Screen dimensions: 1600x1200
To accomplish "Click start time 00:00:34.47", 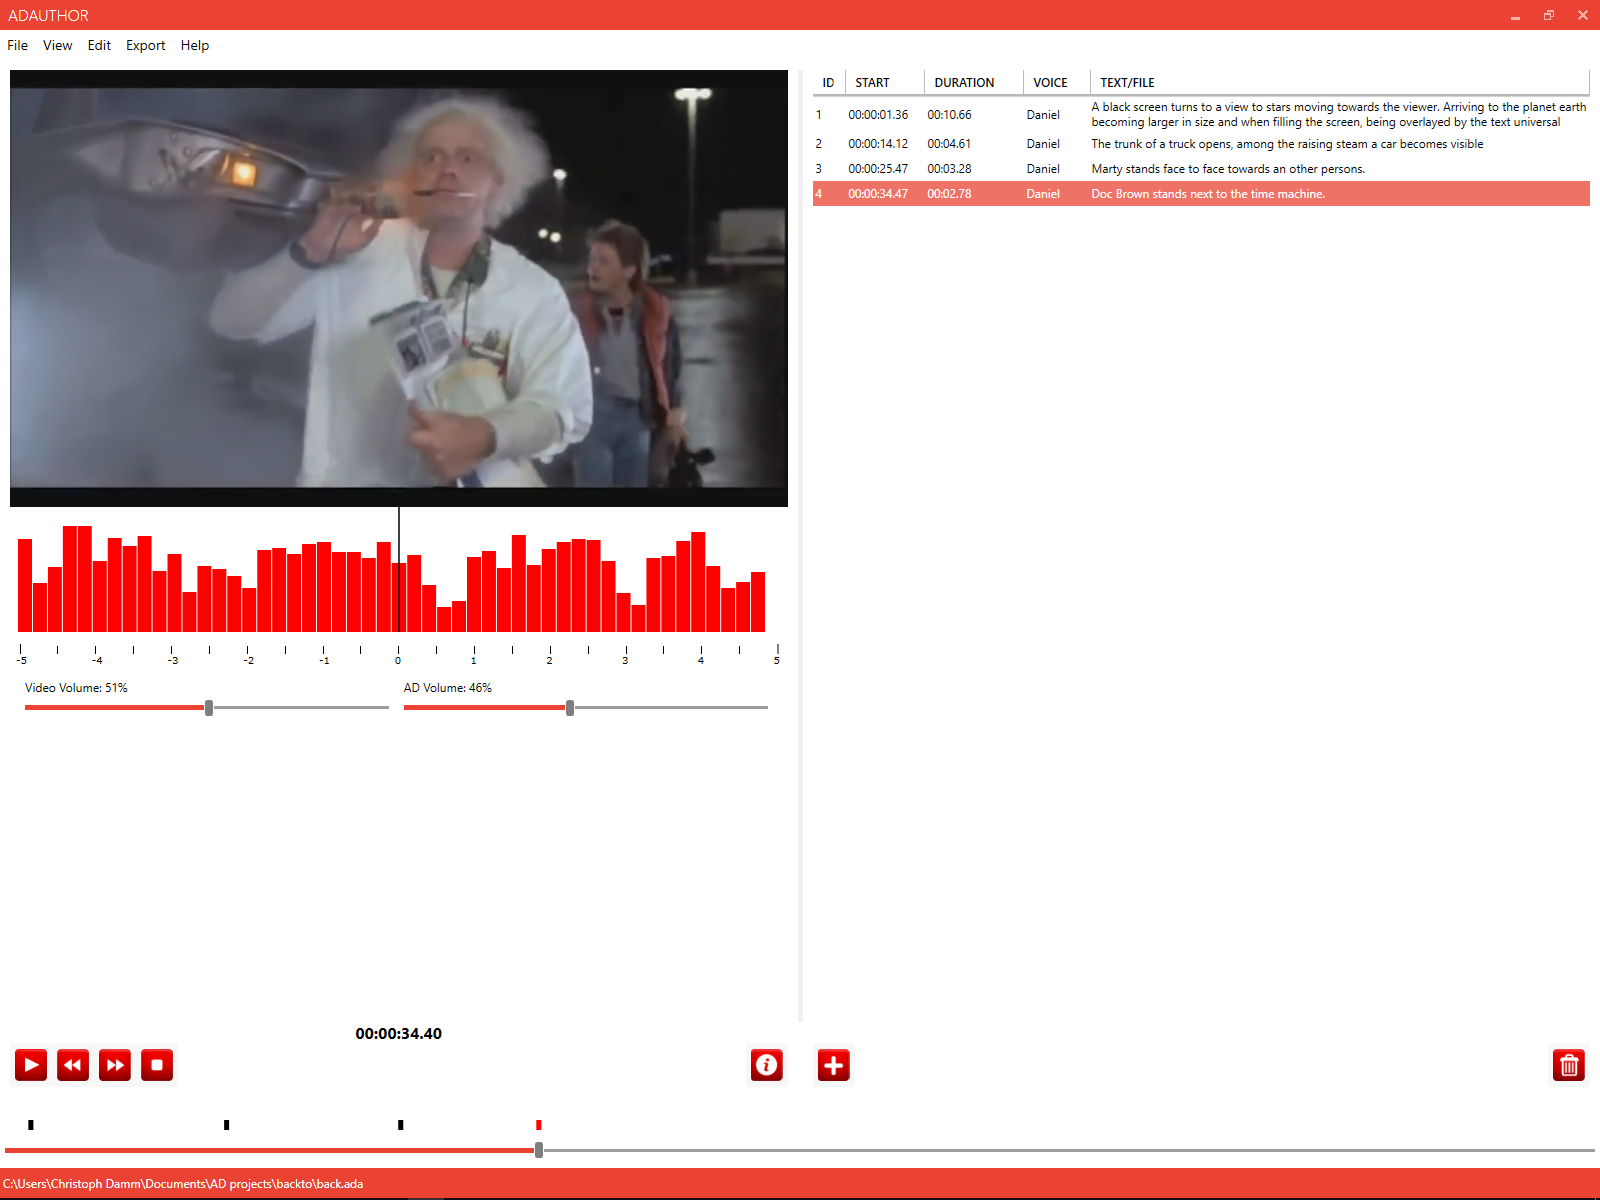I will [x=878, y=194].
